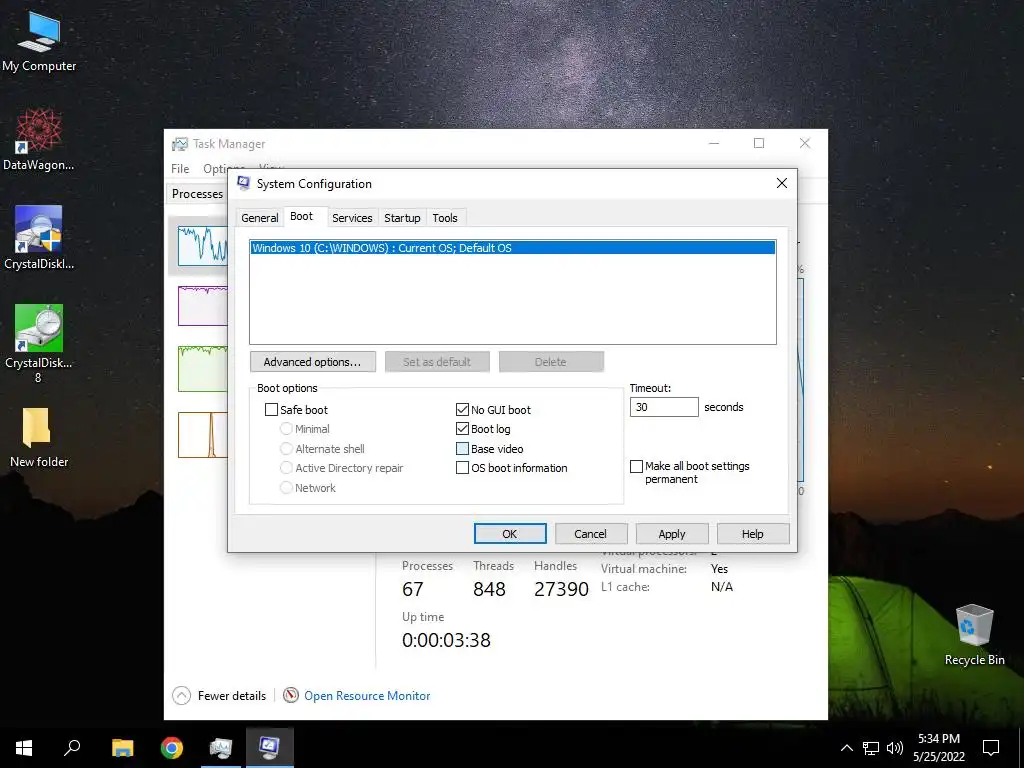This screenshot has width=1024, height=768.
Task: Switch to the Tools tab
Action: [445, 218]
